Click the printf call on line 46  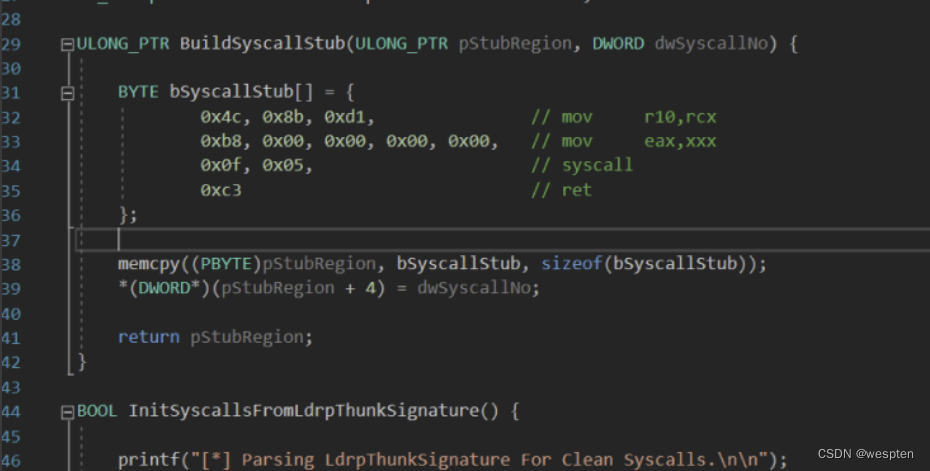[x=148, y=460]
